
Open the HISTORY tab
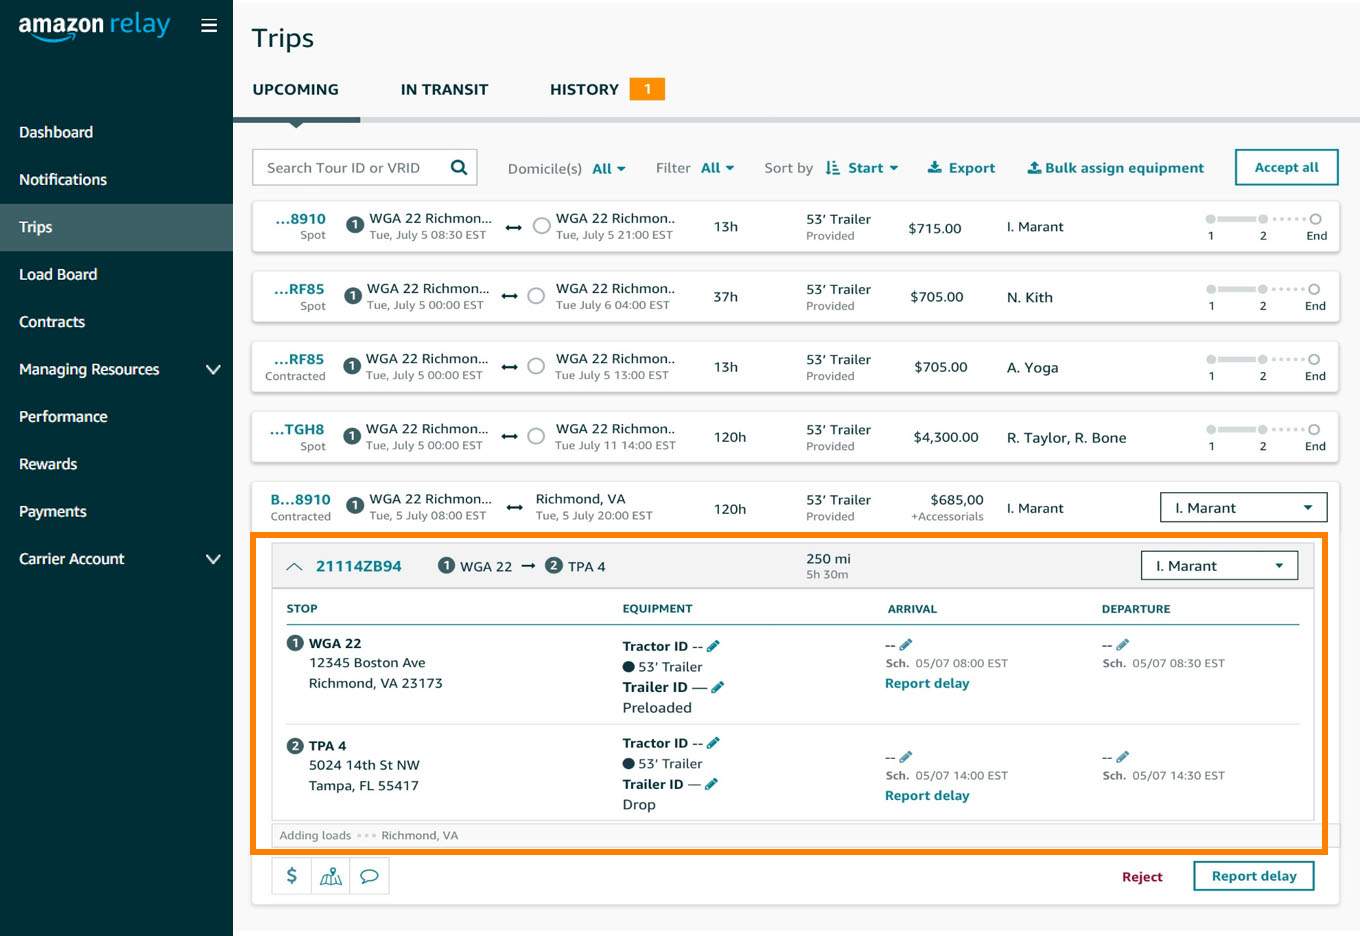(x=584, y=89)
